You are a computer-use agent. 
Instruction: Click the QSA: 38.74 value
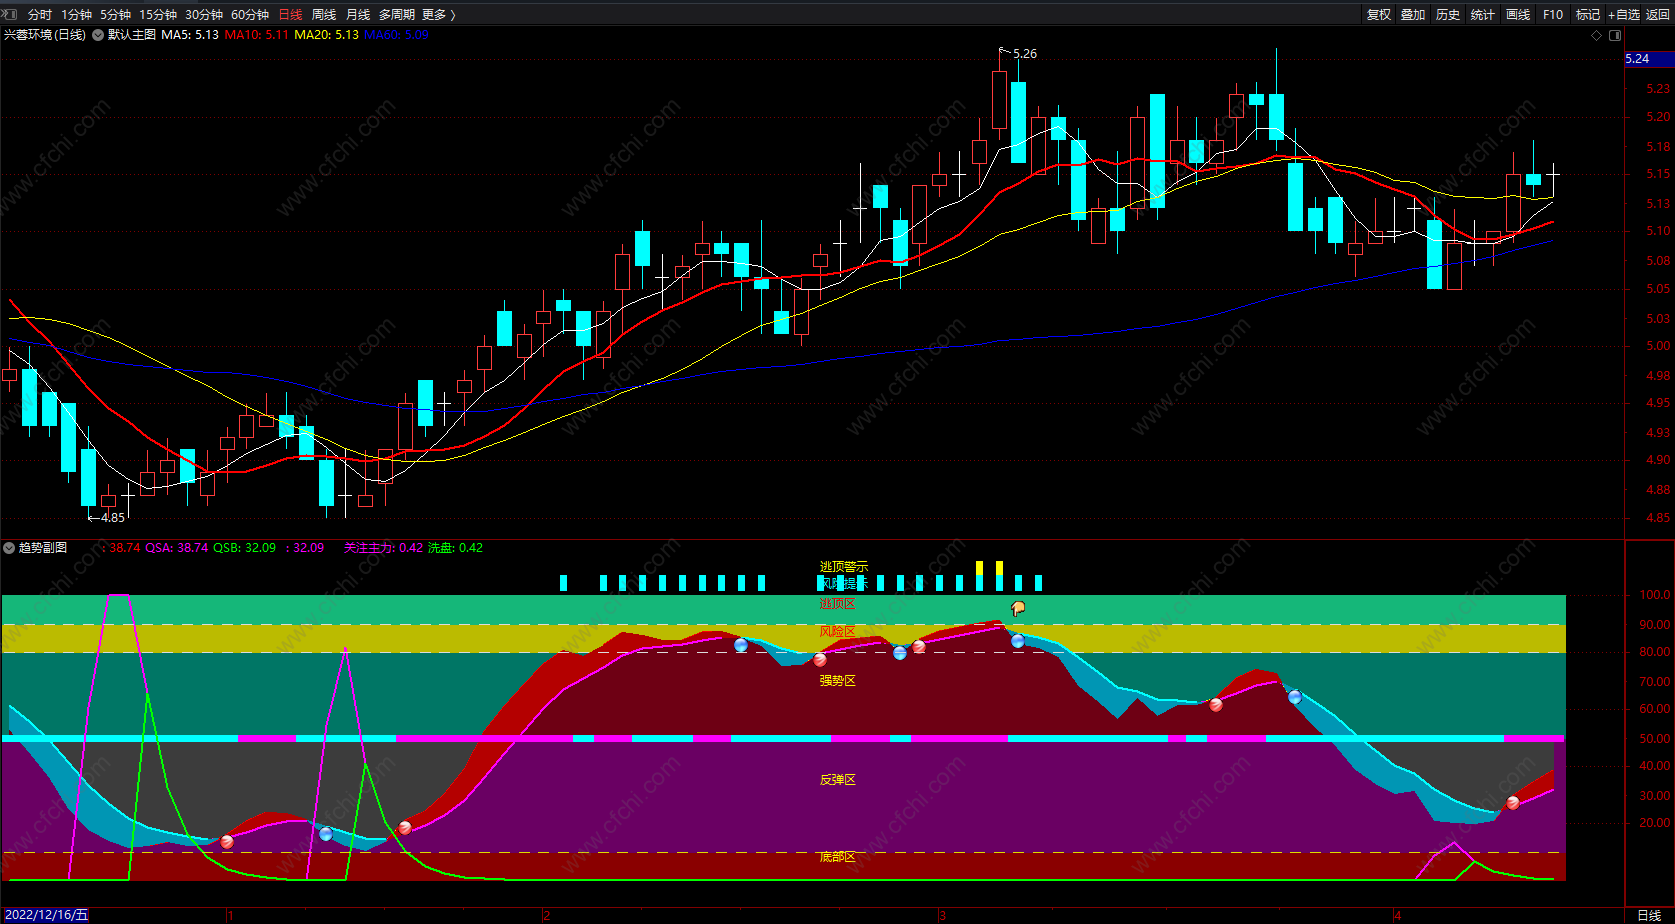click(x=177, y=548)
